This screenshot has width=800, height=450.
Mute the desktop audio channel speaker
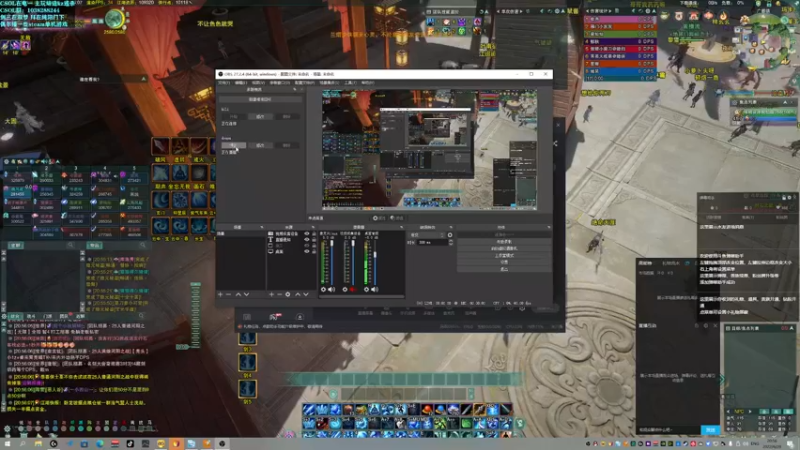[x=375, y=289]
